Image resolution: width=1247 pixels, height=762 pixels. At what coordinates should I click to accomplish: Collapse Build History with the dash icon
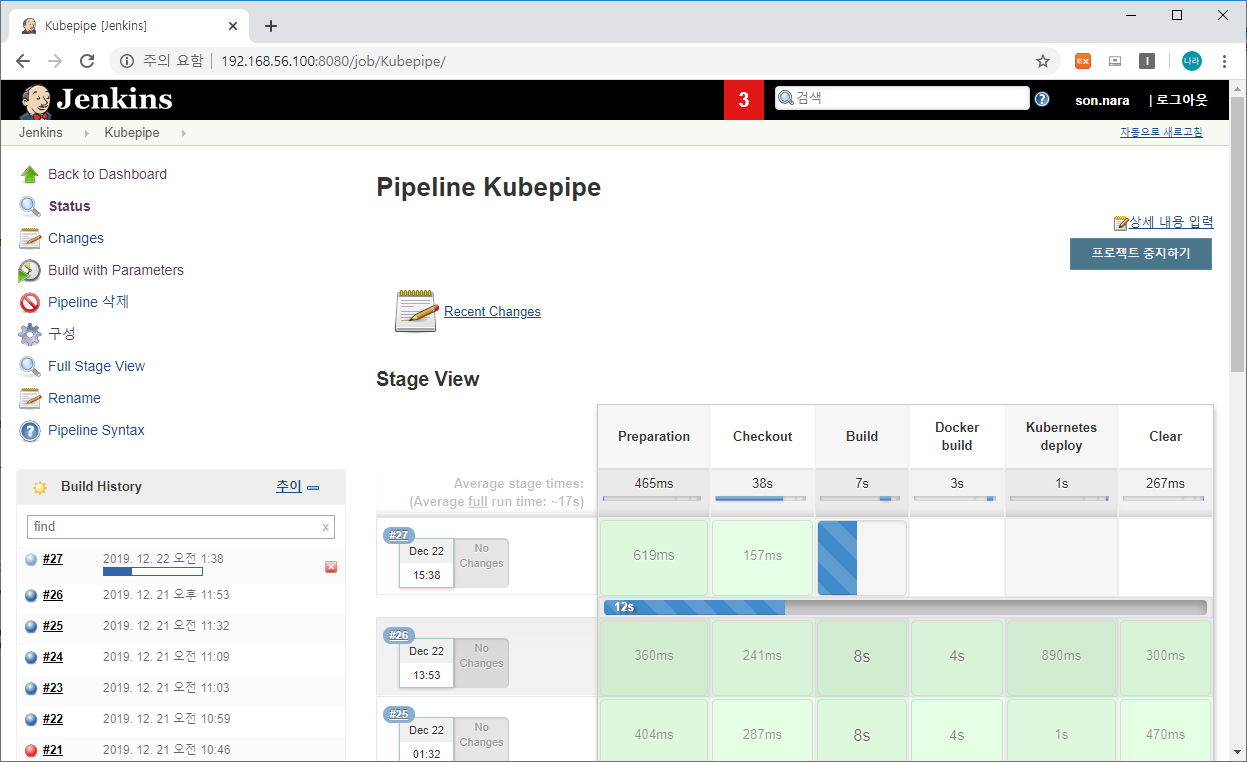[313, 488]
